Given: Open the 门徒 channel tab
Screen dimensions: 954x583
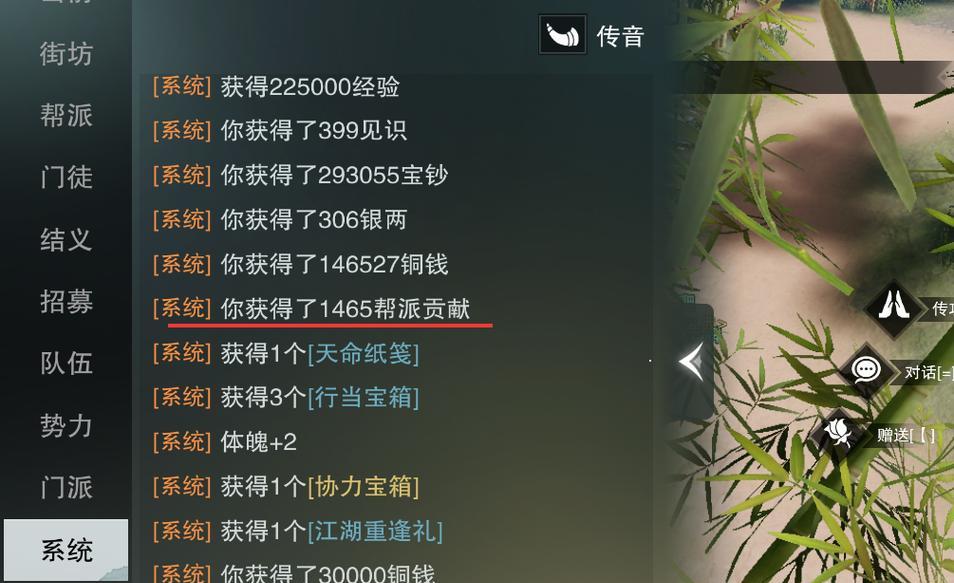Looking at the screenshot, I should (x=66, y=177).
